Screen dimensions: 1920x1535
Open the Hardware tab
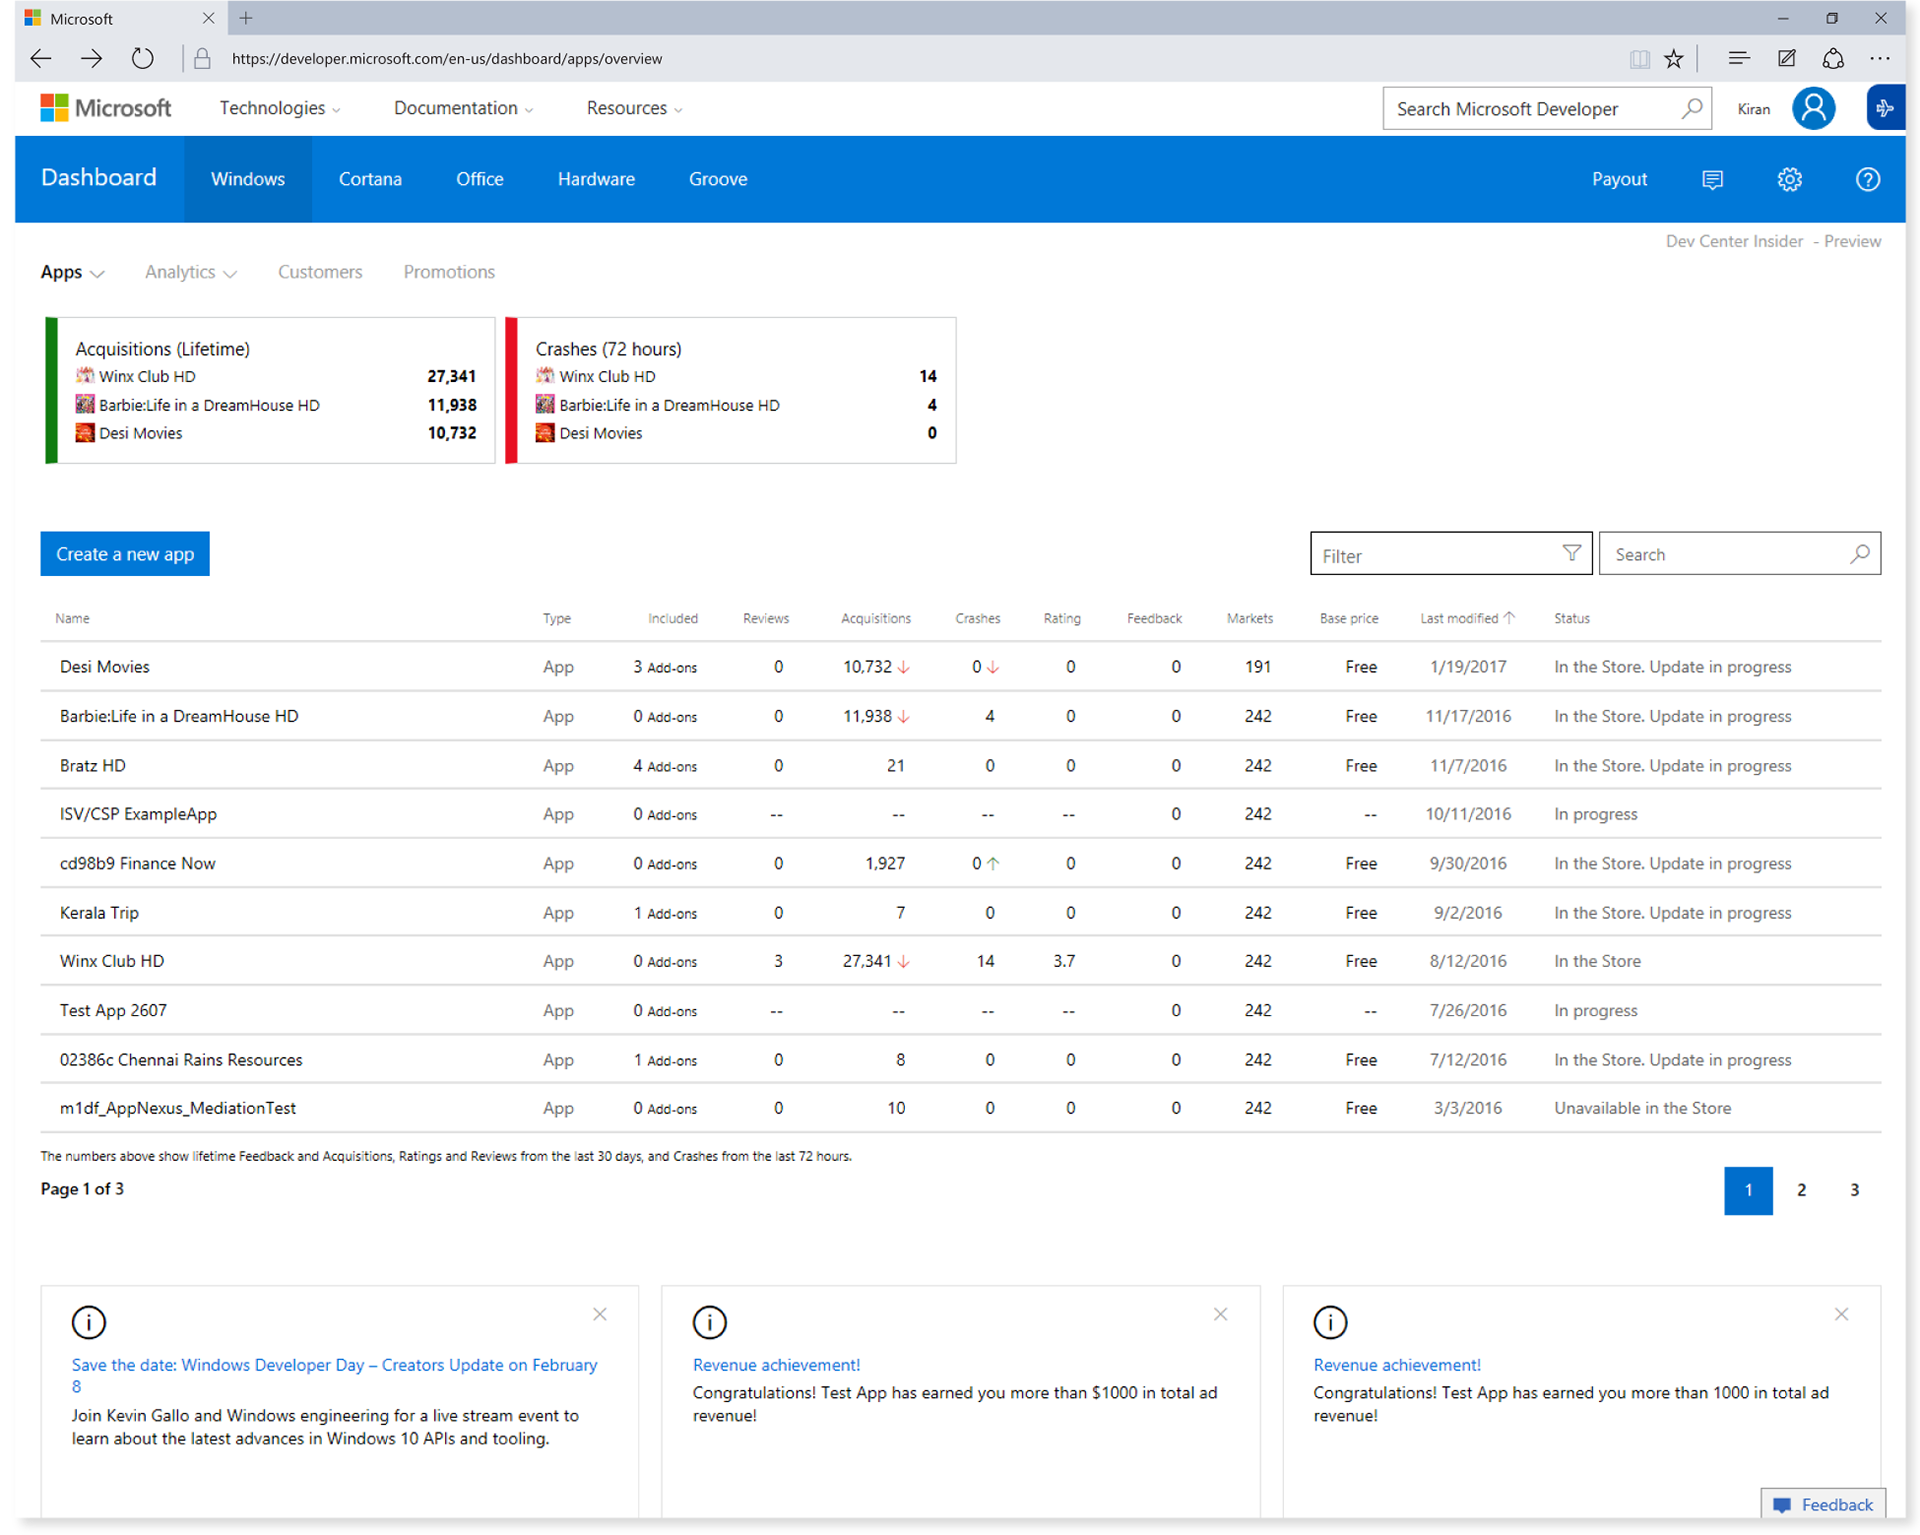pos(596,179)
